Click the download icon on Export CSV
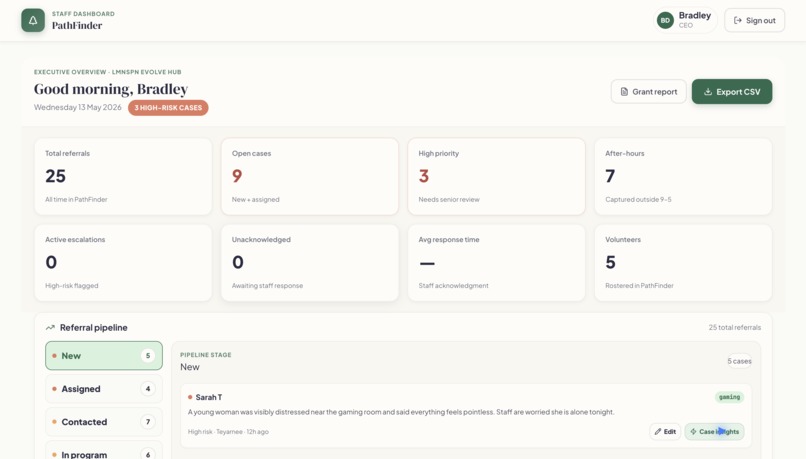 (x=708, y=91)
